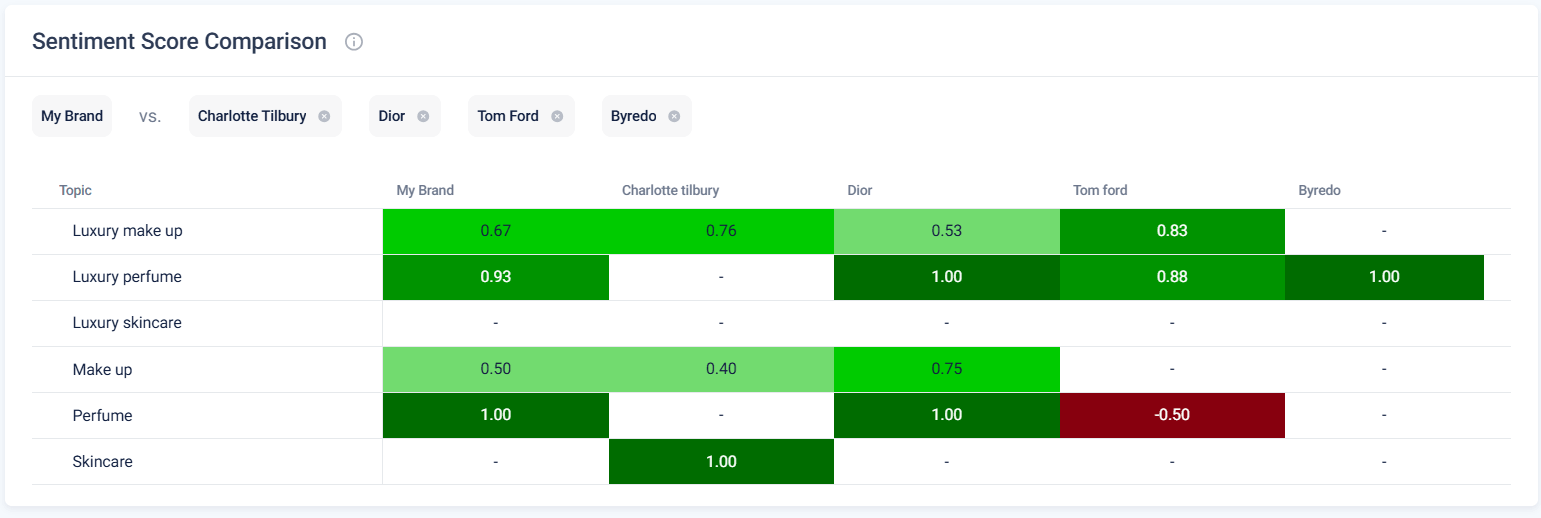
Task: Click the Topic column header
Action: click(x=75, y=190)
